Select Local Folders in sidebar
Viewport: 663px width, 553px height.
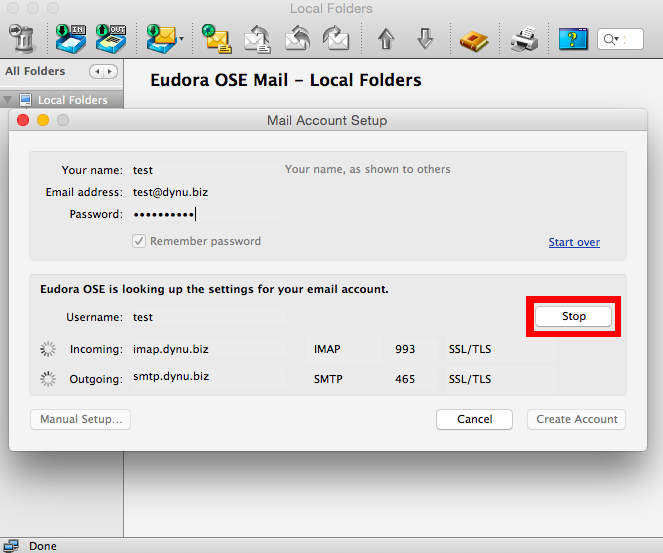click(63, 100)
